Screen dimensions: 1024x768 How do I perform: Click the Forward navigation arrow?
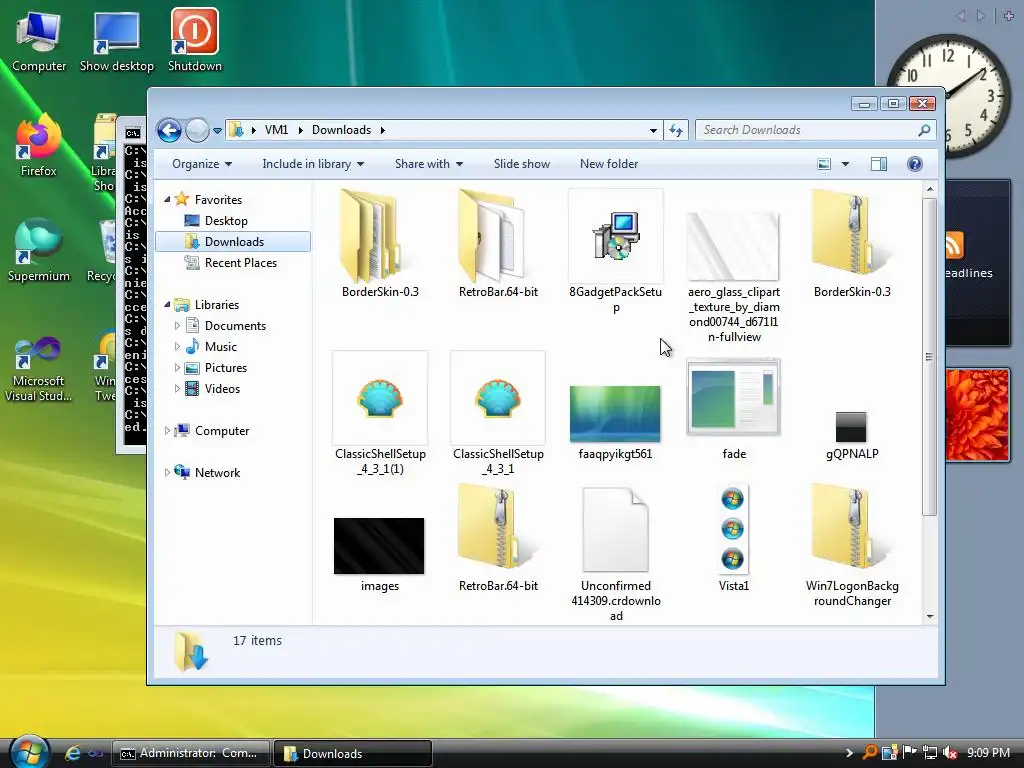tap(197, 131)
